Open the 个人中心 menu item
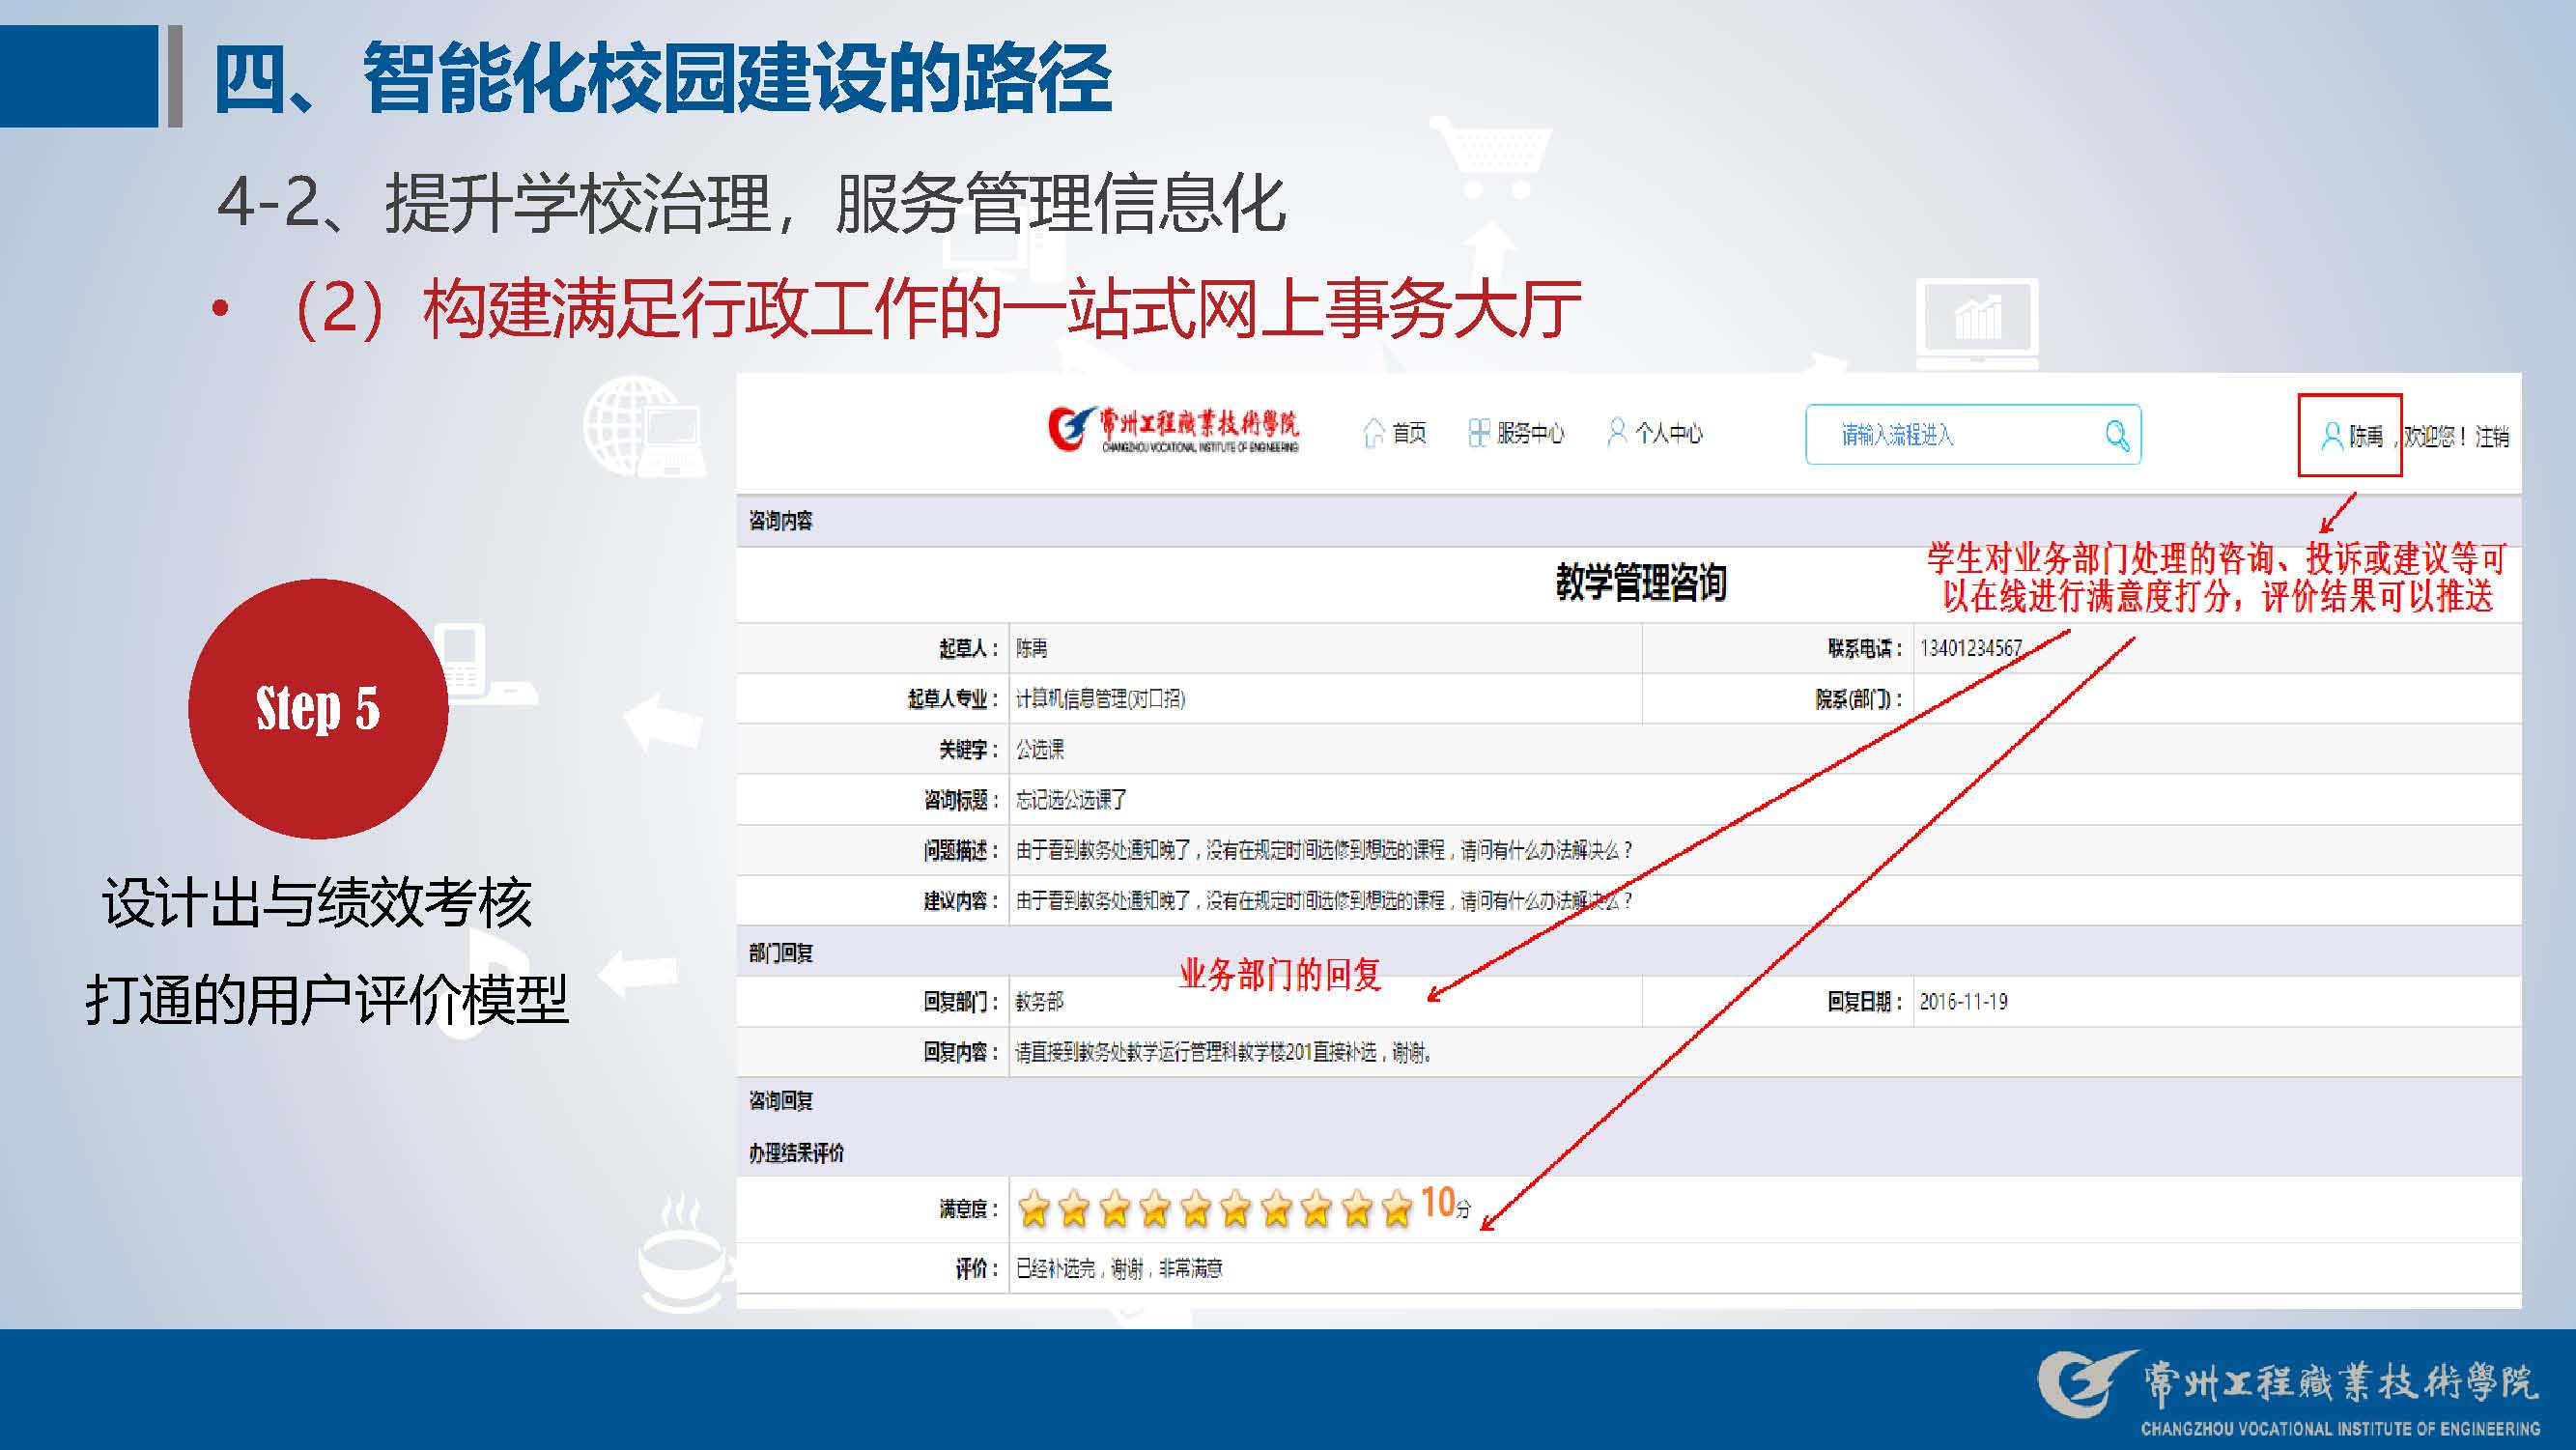 (x=1668, y=433)
